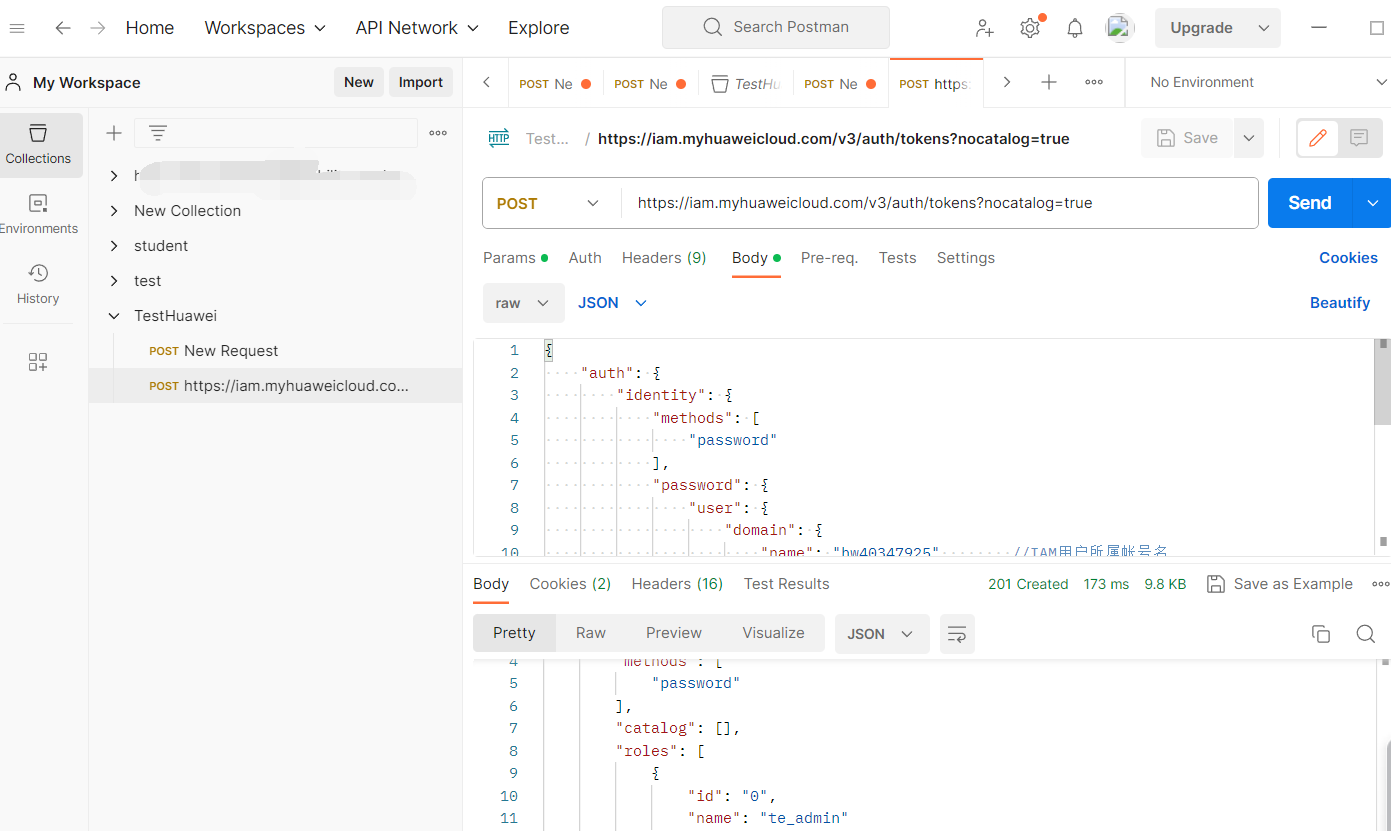Viewport: 1391px width, 831px height.
Task: Change the request body JSON format dropdown
Action: click(x=613, y=303)
